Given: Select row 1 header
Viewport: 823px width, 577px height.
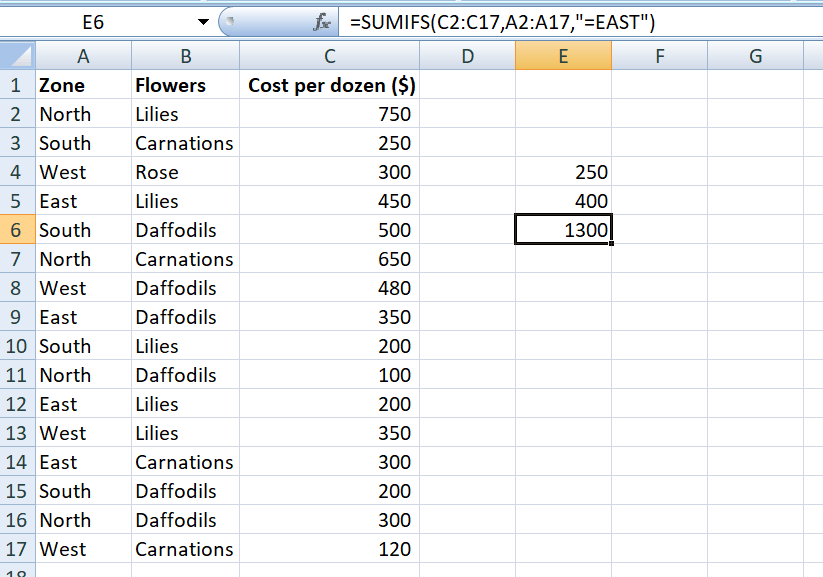Looking at the screenshot, I should 15,85.
